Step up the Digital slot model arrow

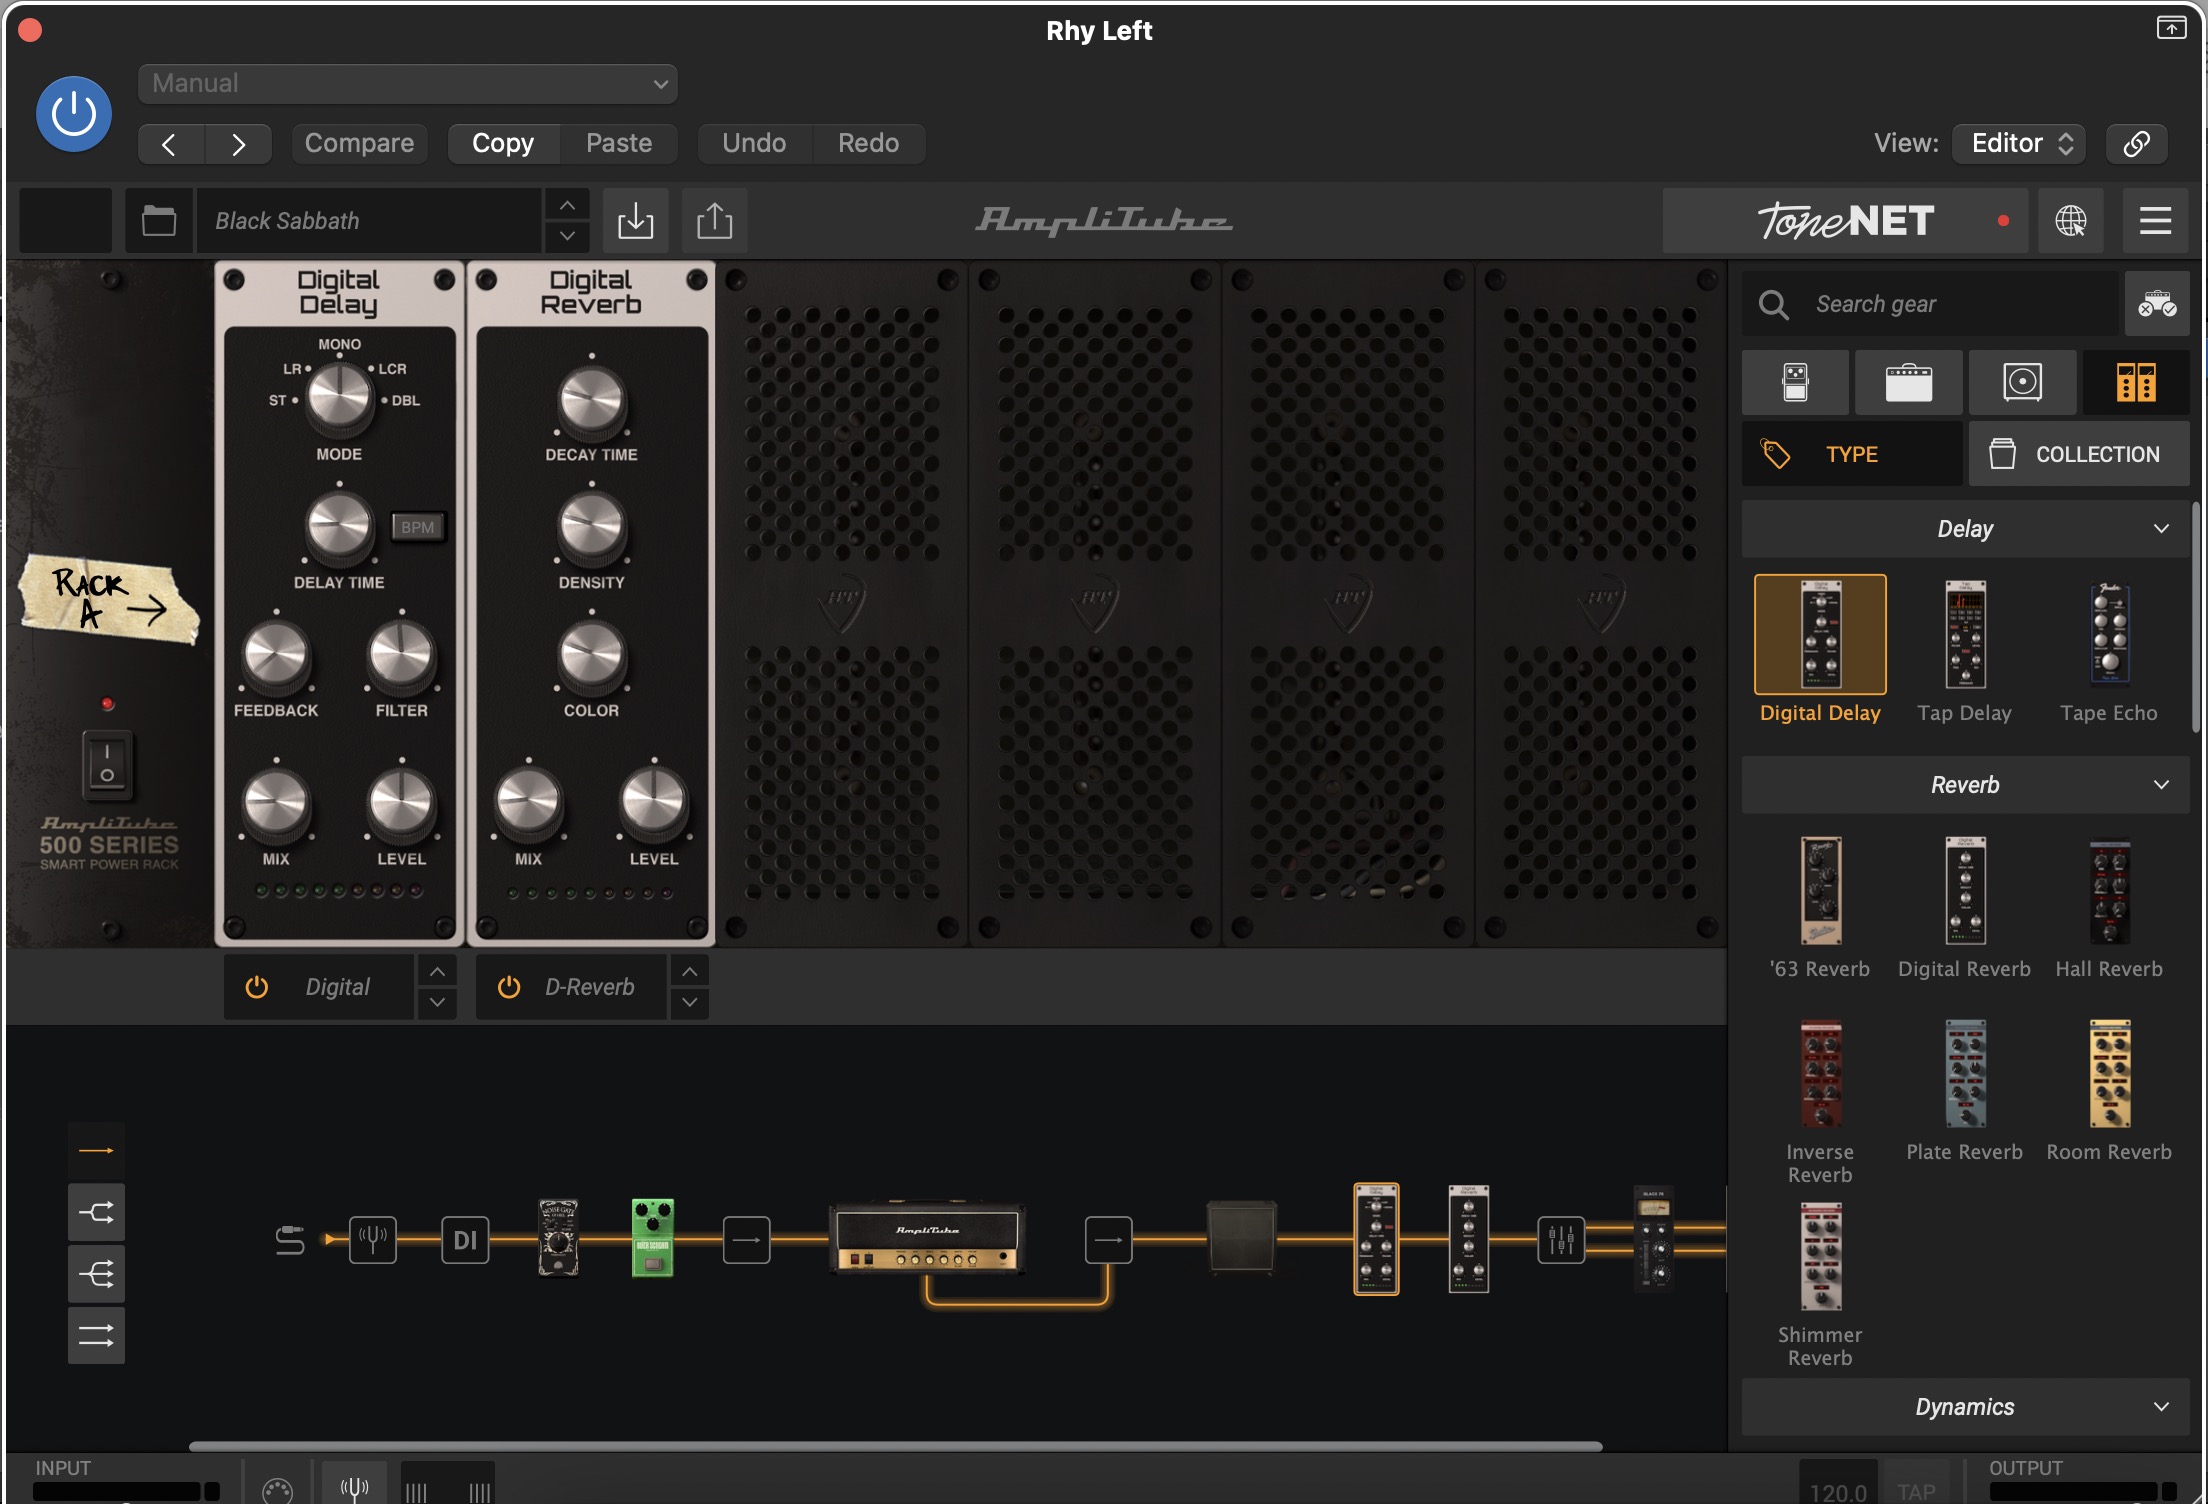pos(437,971)
